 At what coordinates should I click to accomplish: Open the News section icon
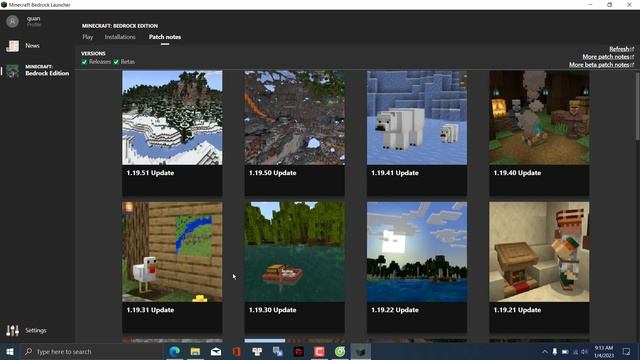[x=12, y=46]
